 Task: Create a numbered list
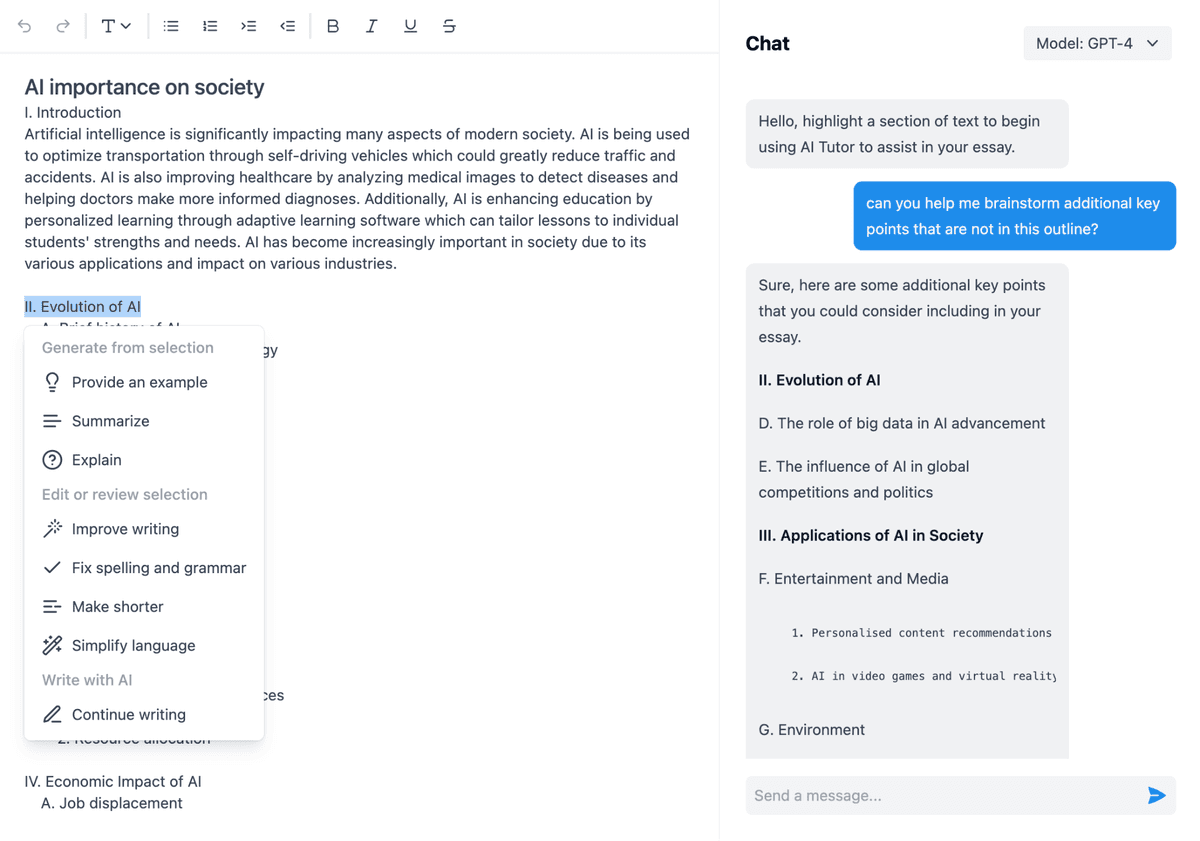tap(210, 26)
